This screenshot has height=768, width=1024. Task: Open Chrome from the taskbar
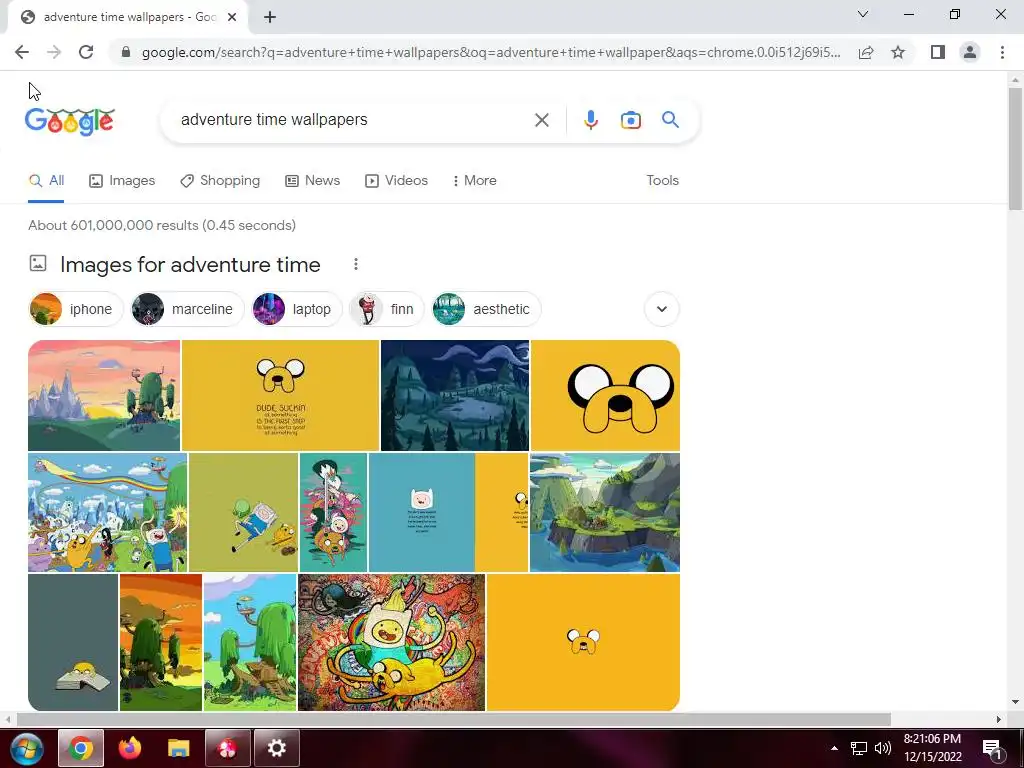coord(81,748)
